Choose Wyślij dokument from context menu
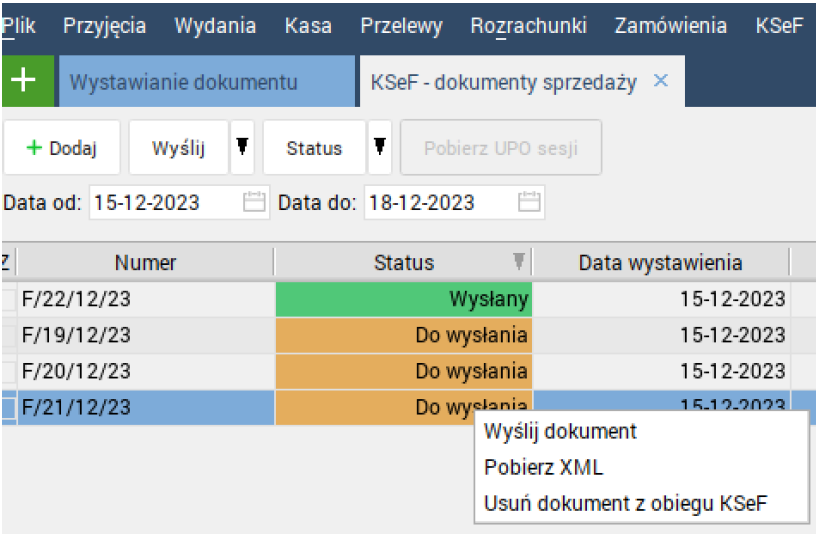816x534 pixels. tap(560, 432)
